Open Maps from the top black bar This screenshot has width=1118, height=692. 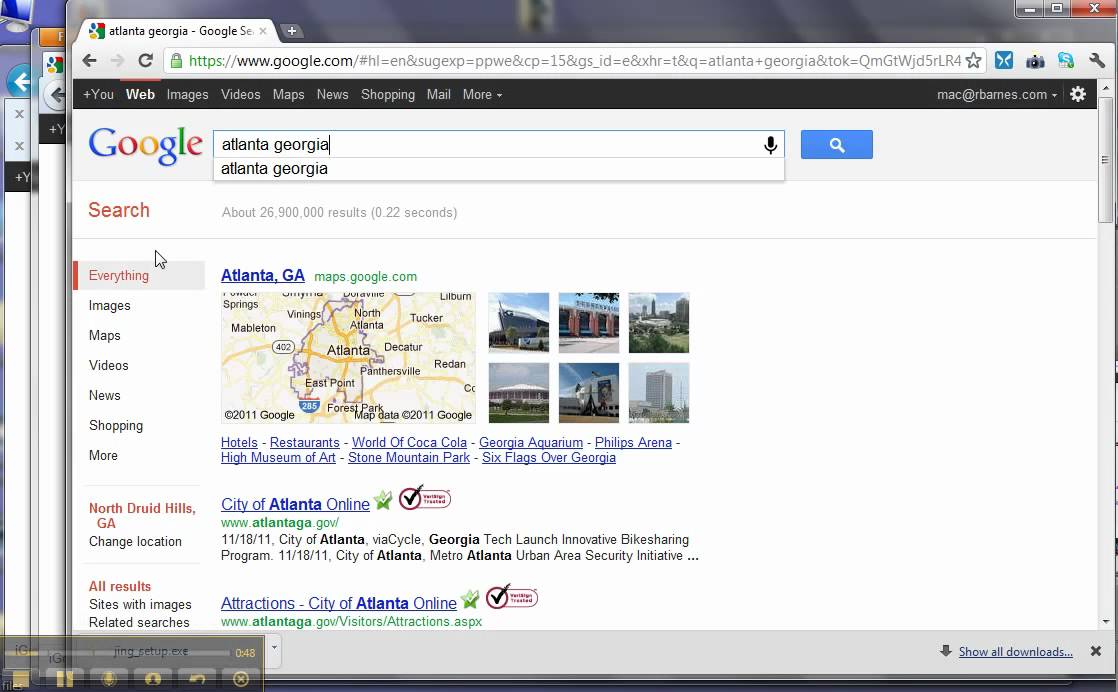[288, 94]
